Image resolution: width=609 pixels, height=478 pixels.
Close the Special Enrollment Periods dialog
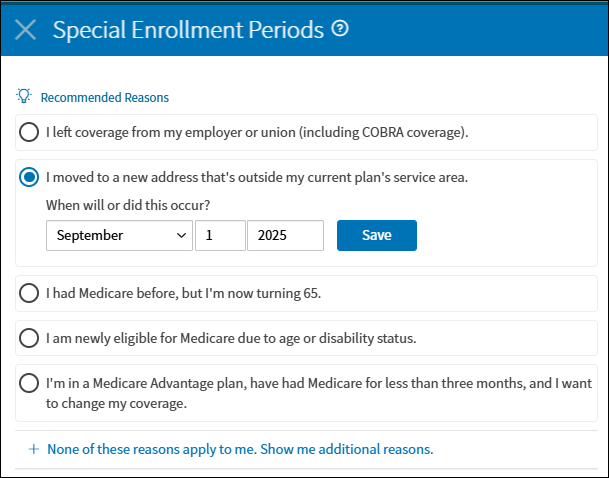tap(26, 30)
